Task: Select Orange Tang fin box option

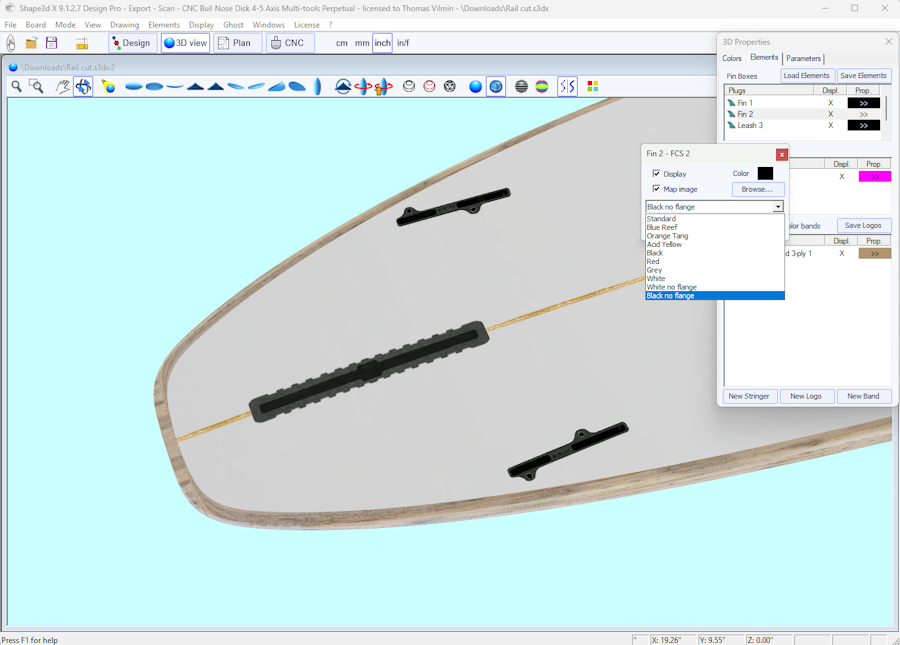Action: 667,236
